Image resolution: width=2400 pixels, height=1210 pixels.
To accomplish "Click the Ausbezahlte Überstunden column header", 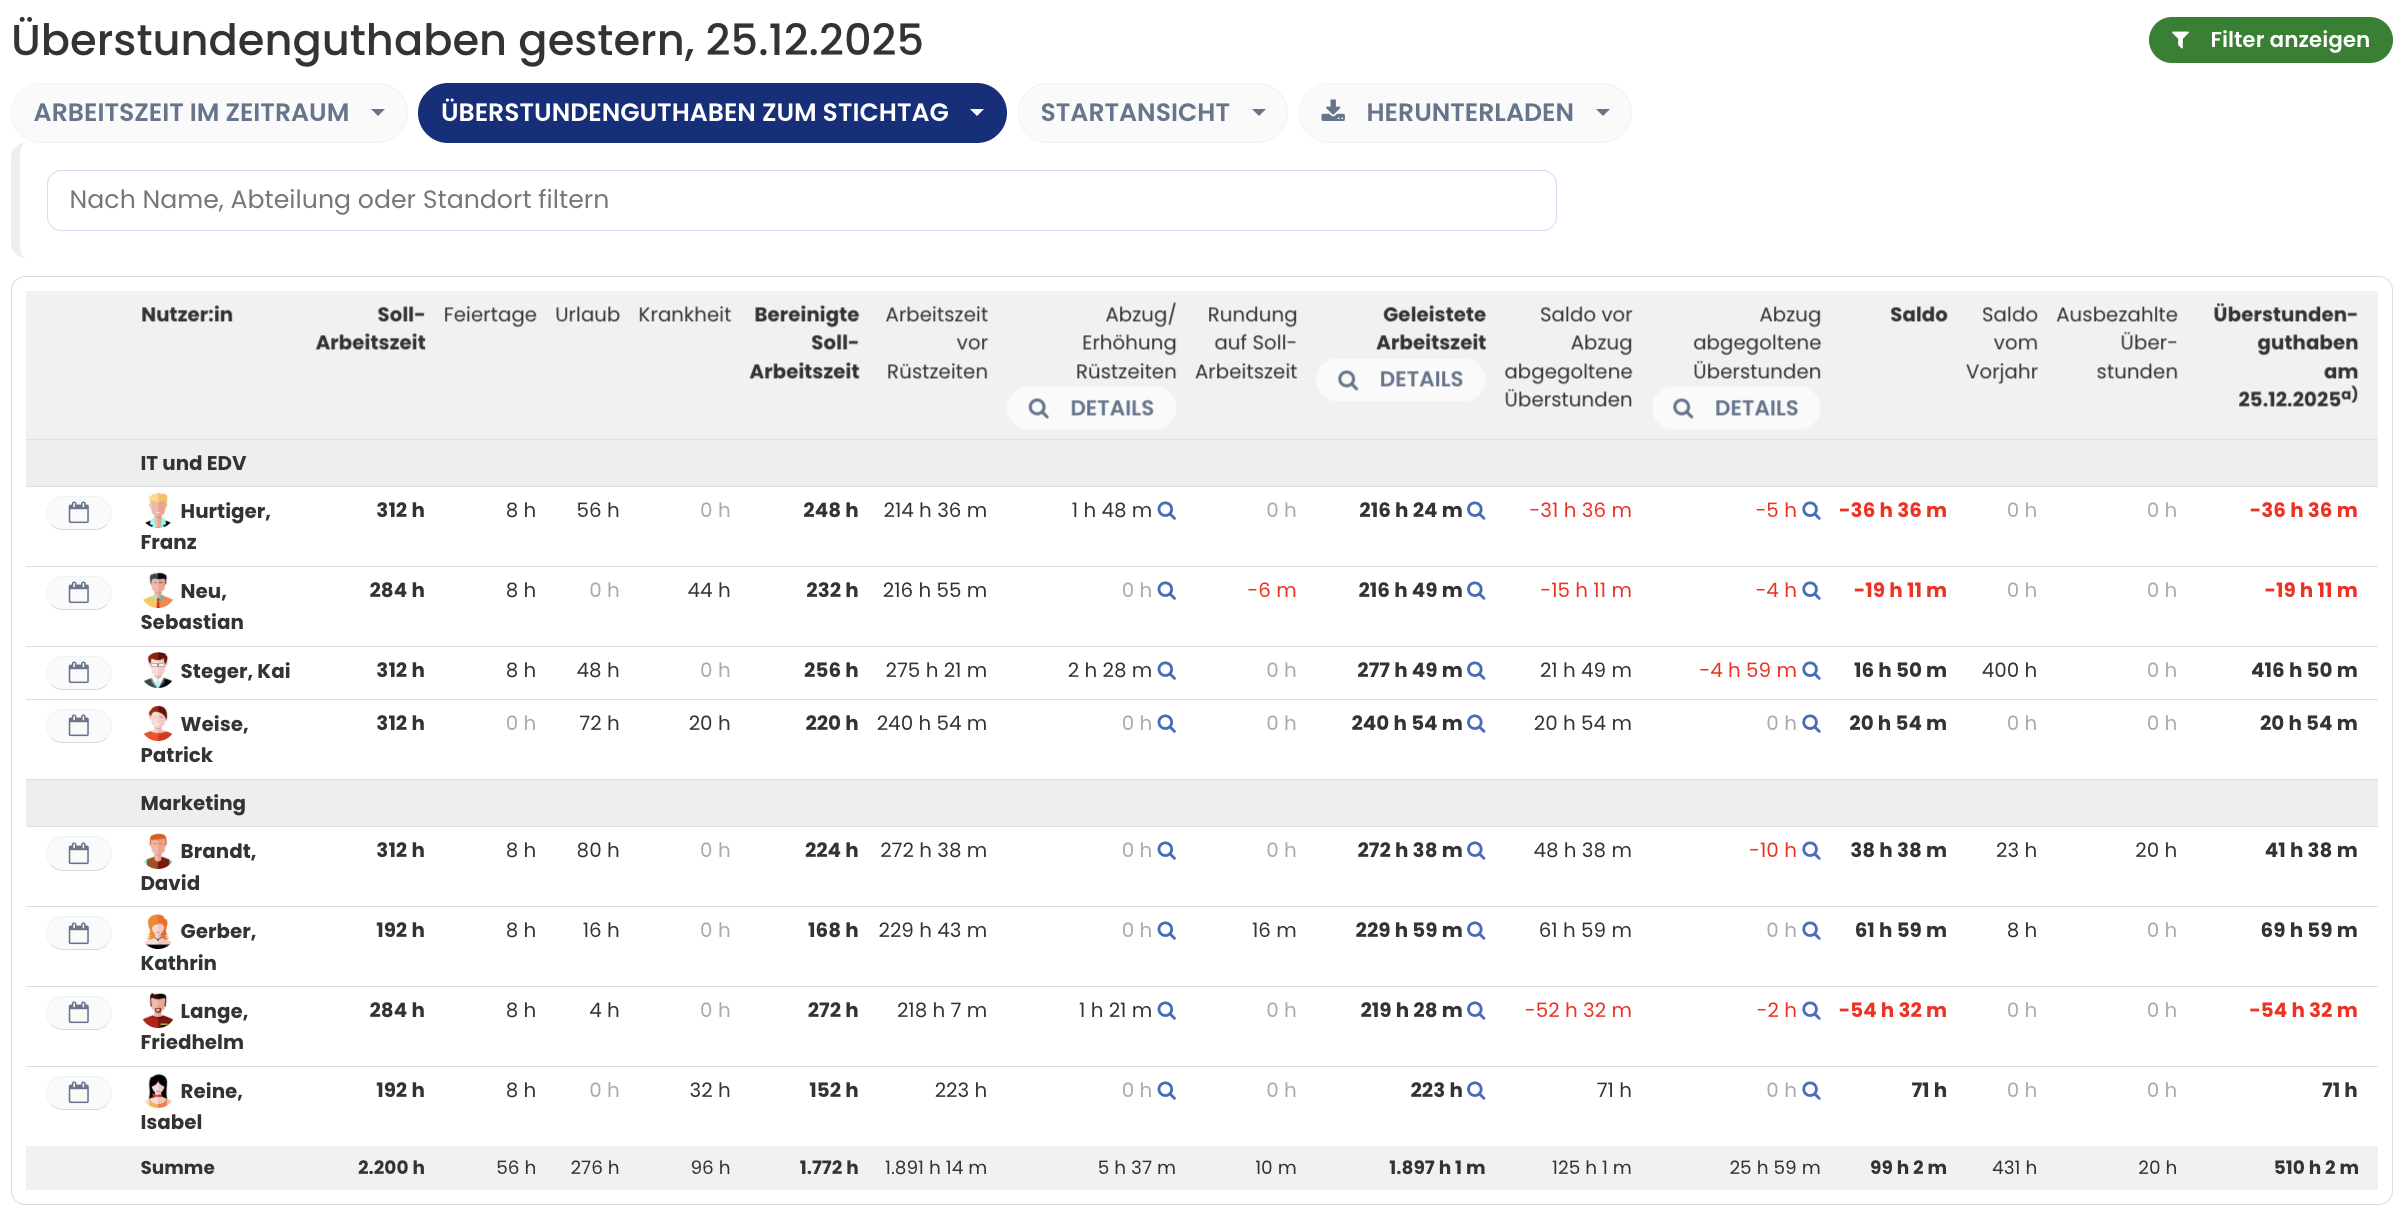I will [2117, 343].
